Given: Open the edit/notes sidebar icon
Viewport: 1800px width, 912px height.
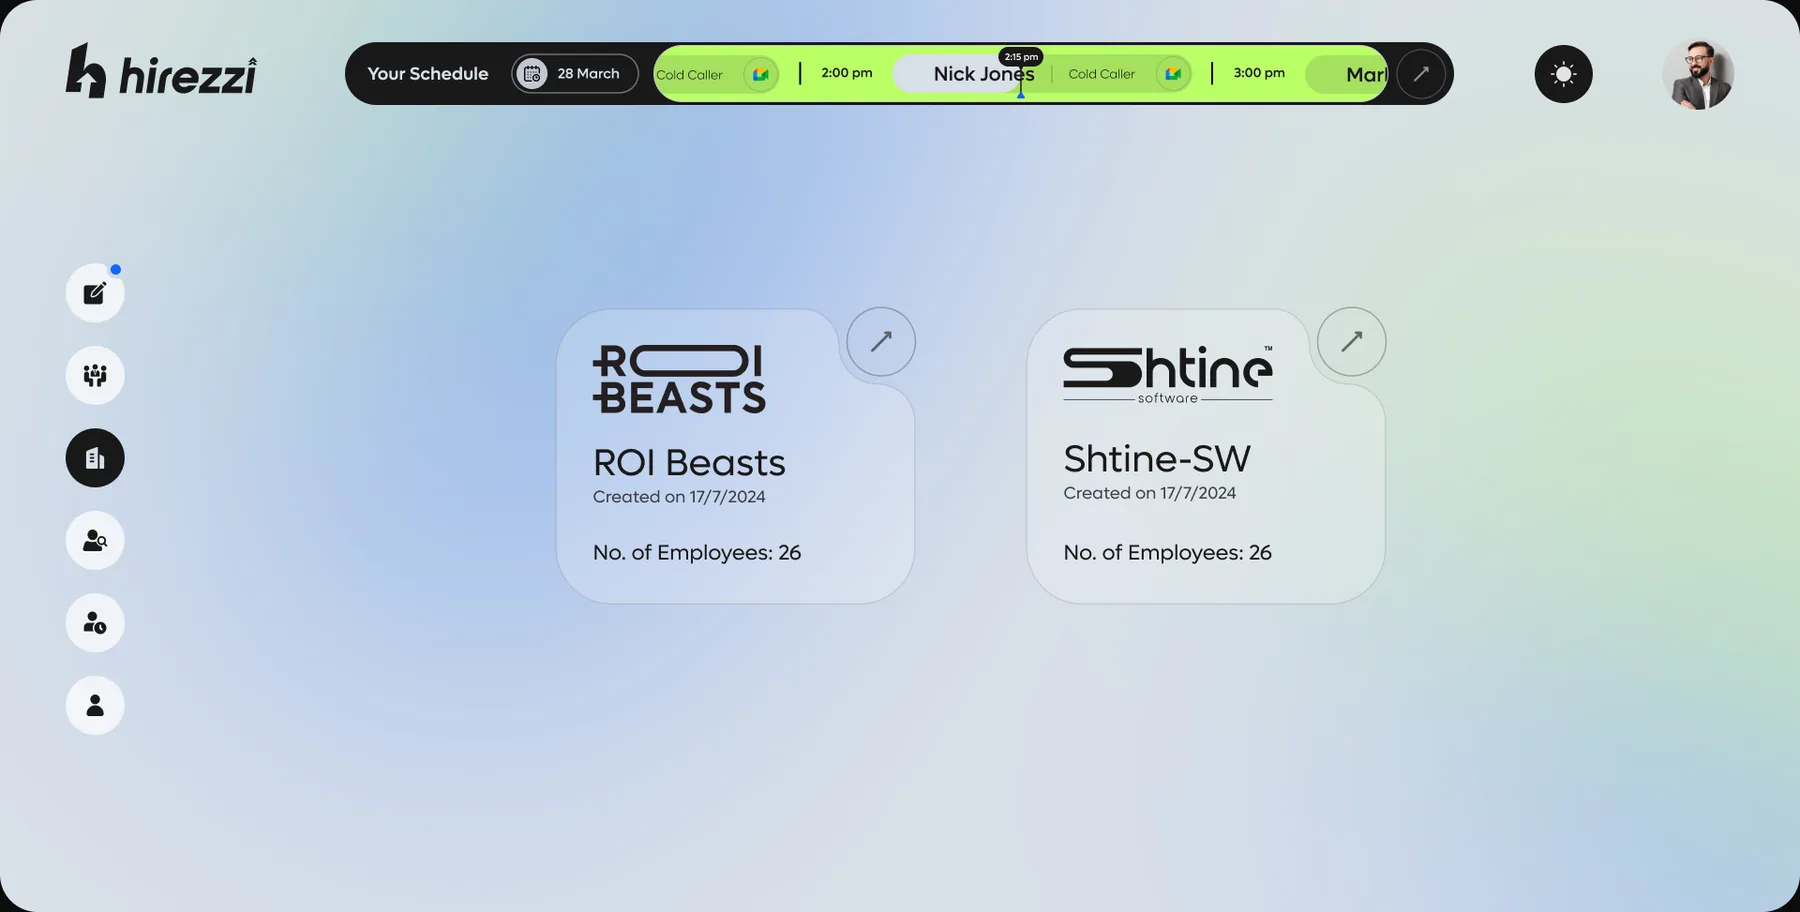Looking at the screenshot, I should 95,293.
